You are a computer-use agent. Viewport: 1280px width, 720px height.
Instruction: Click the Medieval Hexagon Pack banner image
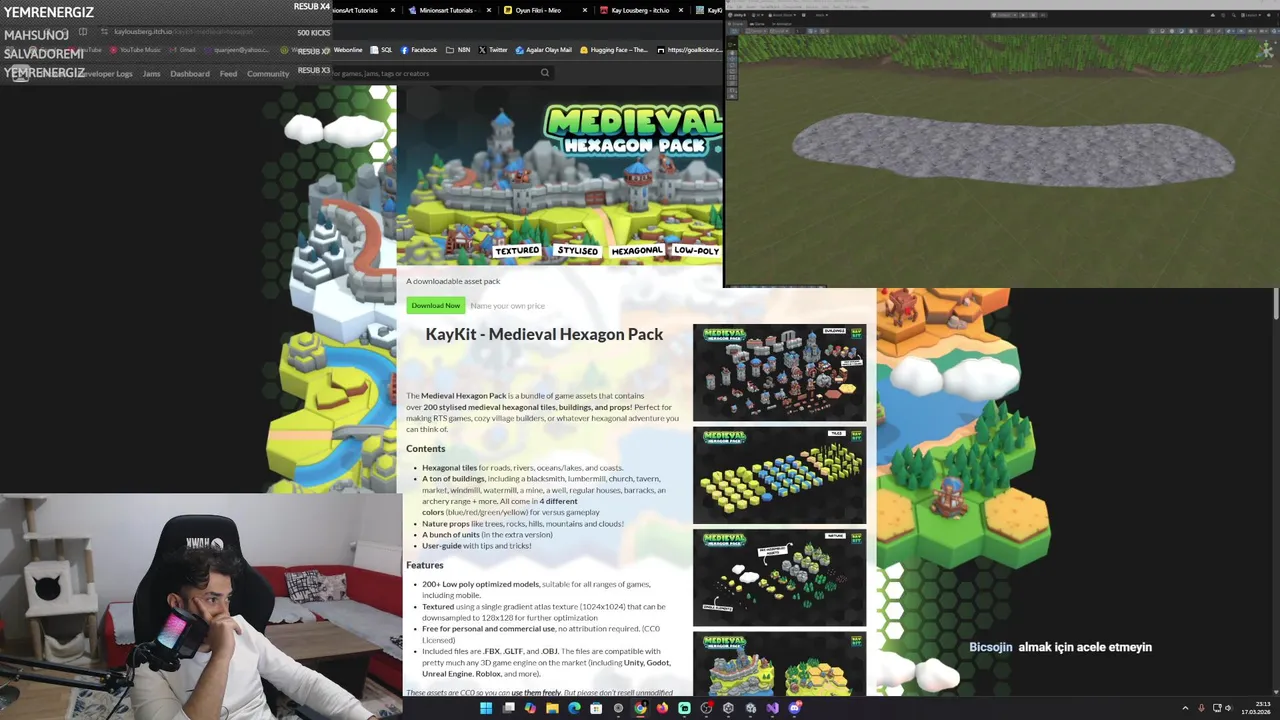(x=559, y=175)
